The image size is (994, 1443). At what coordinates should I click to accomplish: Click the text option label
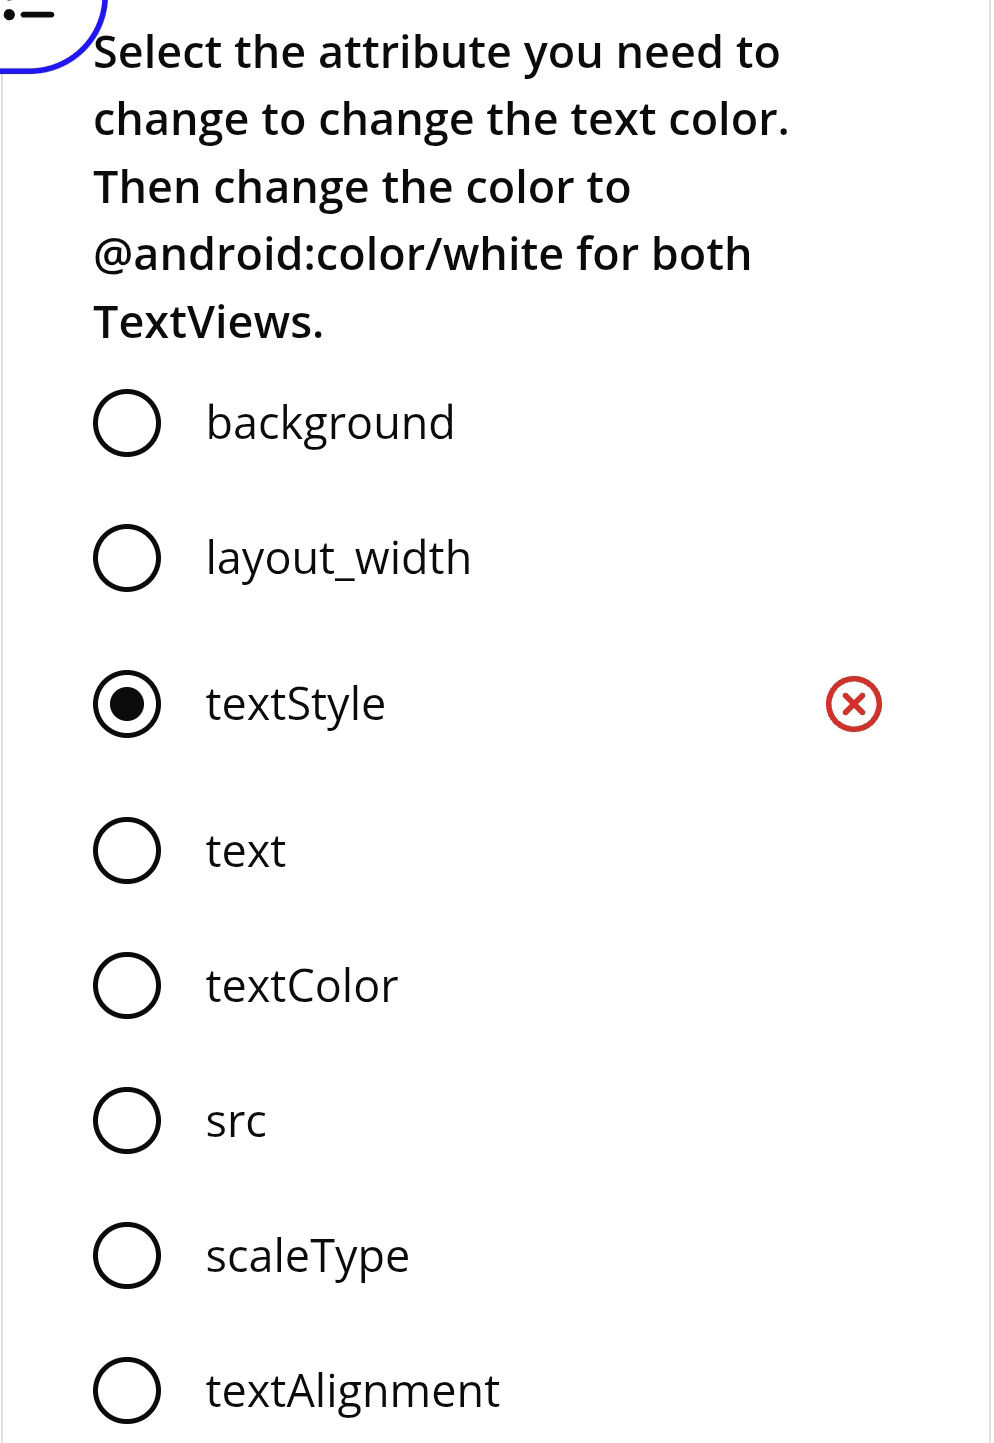pyautogui.click(x=245, y=850)
